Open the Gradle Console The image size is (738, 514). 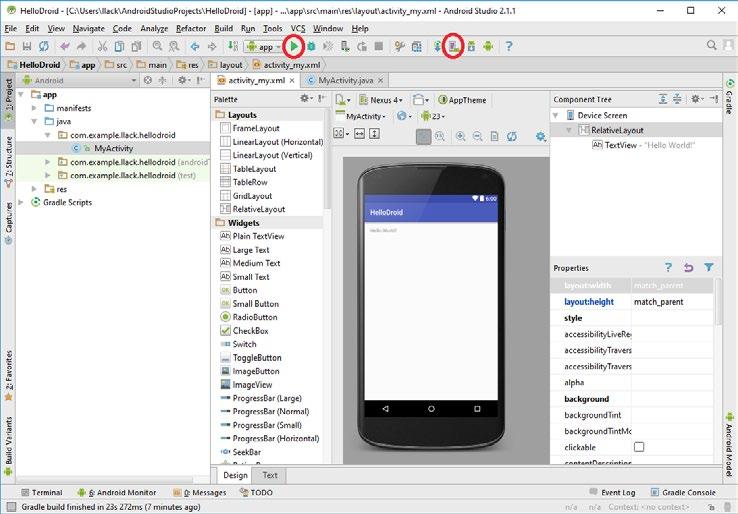pyautogui.click(x=683, y=492)
